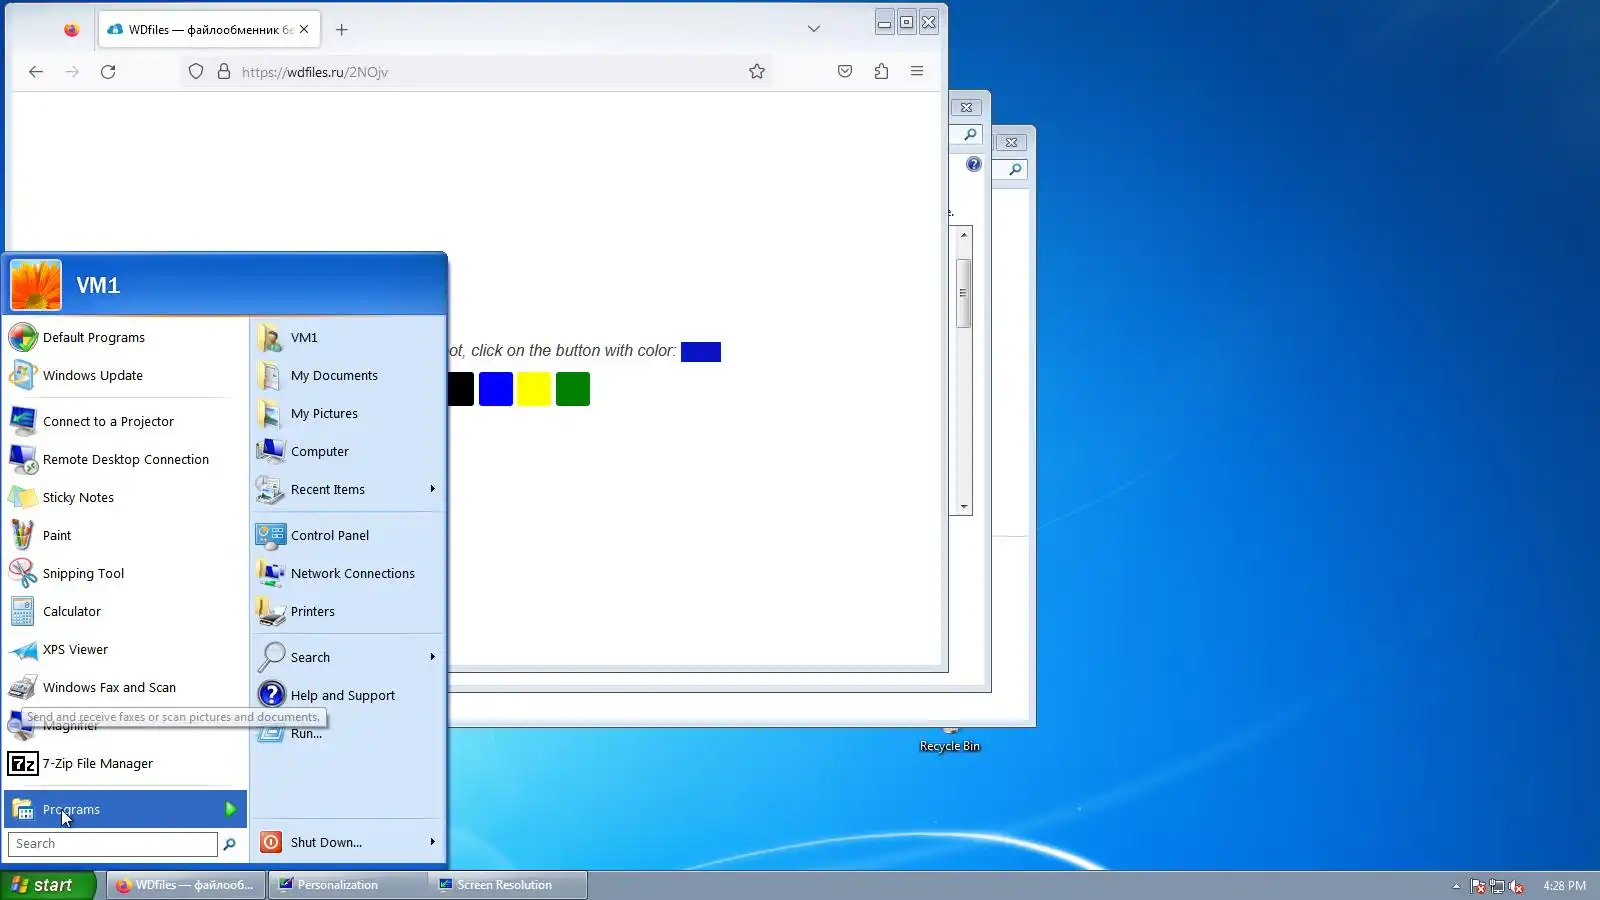Launch Windows Update from the Start menu
This screenshot has width=1600, height=900.
(125, 375)
